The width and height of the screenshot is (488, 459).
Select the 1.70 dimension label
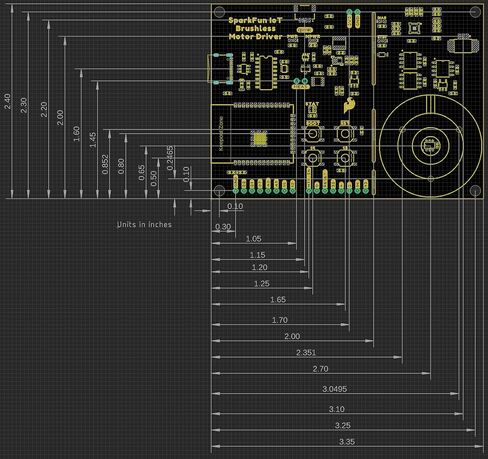(280, 320)
